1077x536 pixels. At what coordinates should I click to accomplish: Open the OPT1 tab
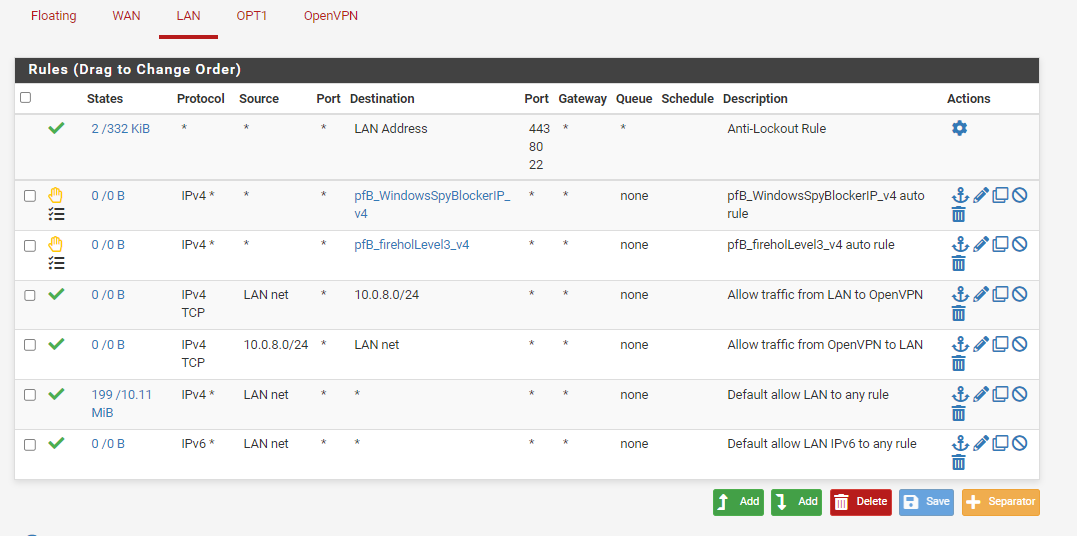coord(251,16)
